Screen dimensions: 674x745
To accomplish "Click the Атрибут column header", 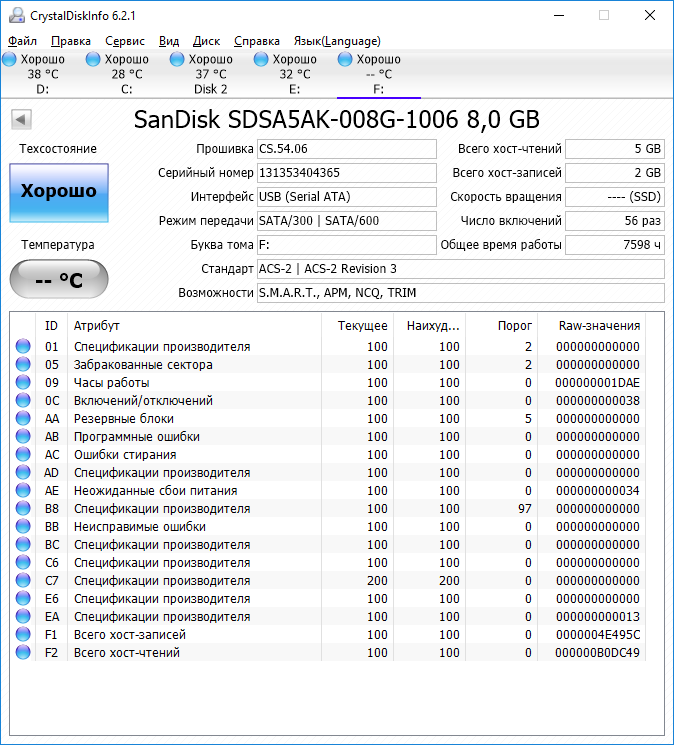I will coord(194,325).
